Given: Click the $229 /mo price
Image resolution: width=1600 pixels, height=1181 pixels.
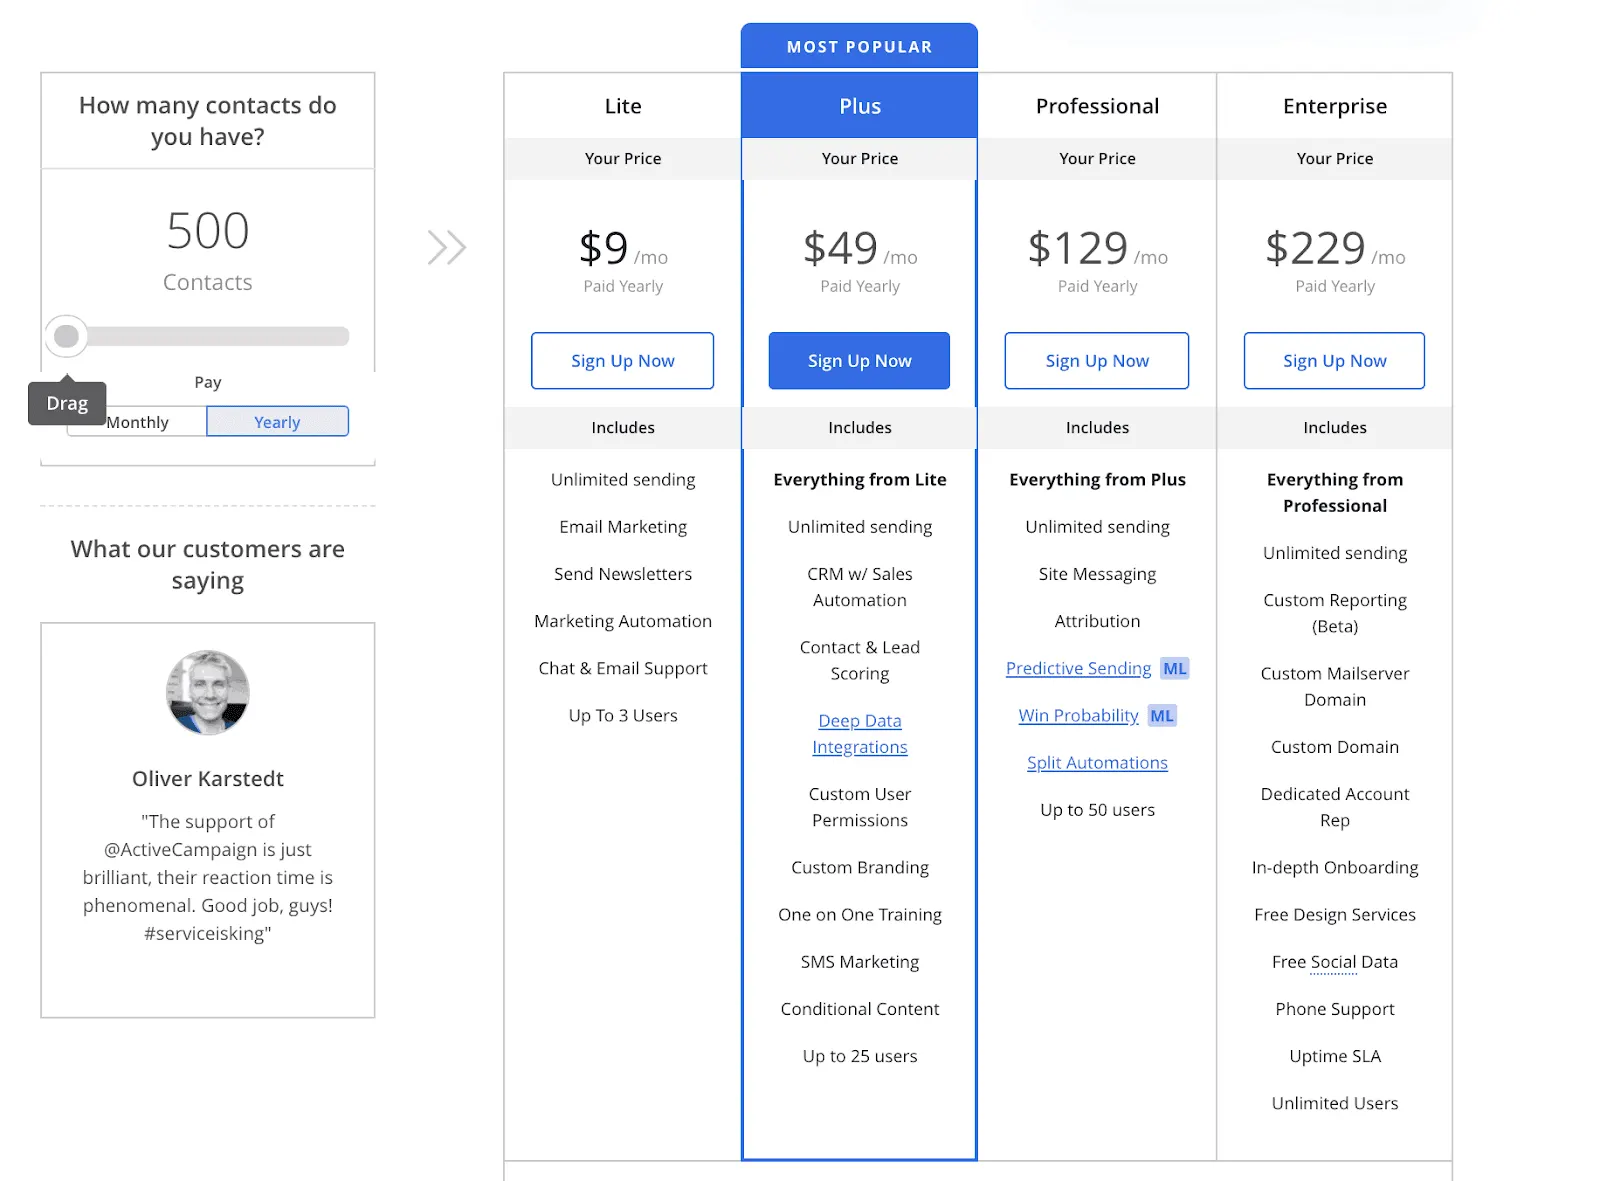Looking at the screenshot, I should (1335, 248).
